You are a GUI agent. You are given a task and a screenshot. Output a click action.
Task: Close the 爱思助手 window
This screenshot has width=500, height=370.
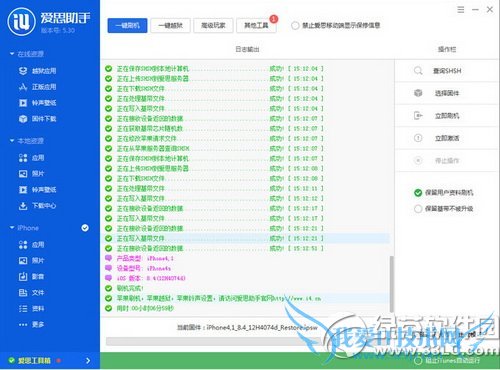point(490,10)
